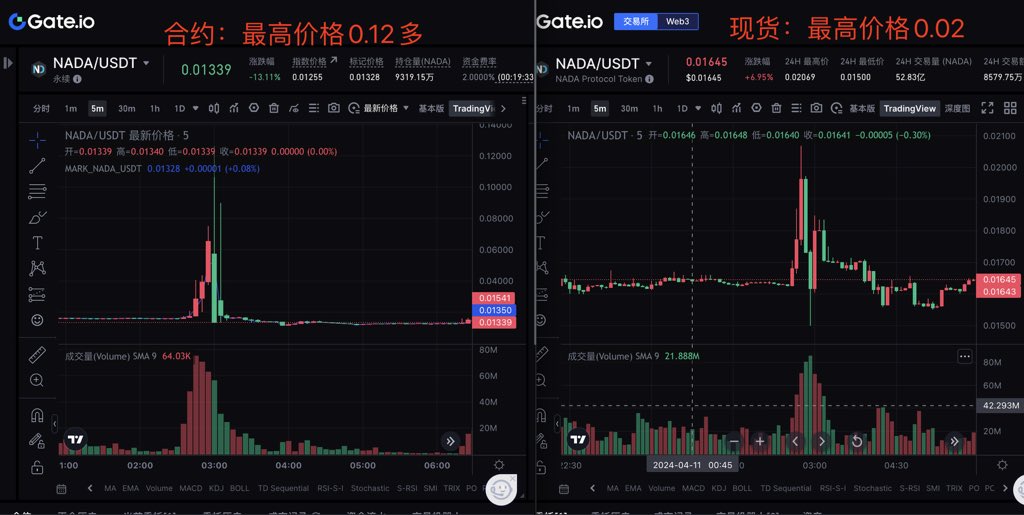1024x515 pixels.
Task: Click trash delete icon in left toolbar
Action: point(274,108)
